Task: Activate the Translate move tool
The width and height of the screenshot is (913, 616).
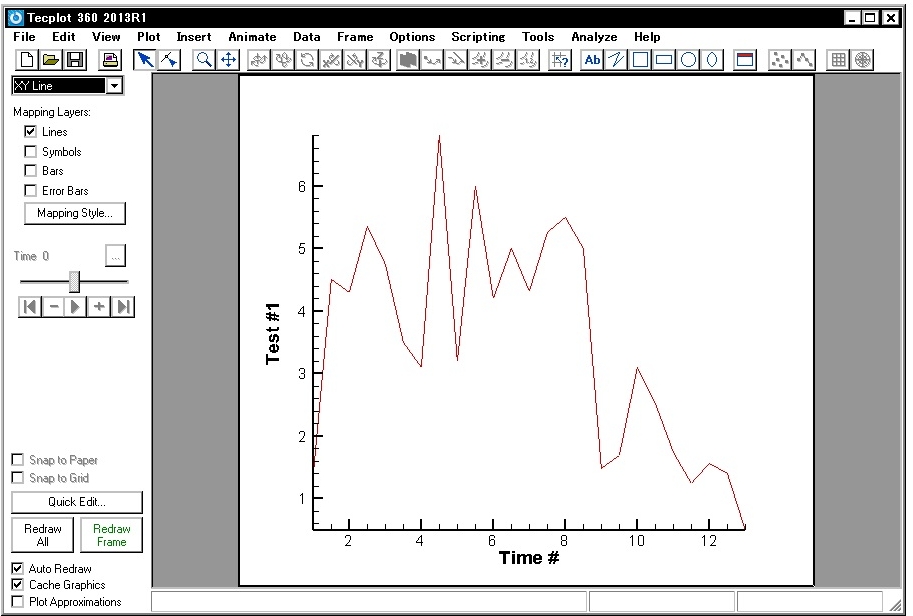Action: pyautogui.click(x=228, y=59)
